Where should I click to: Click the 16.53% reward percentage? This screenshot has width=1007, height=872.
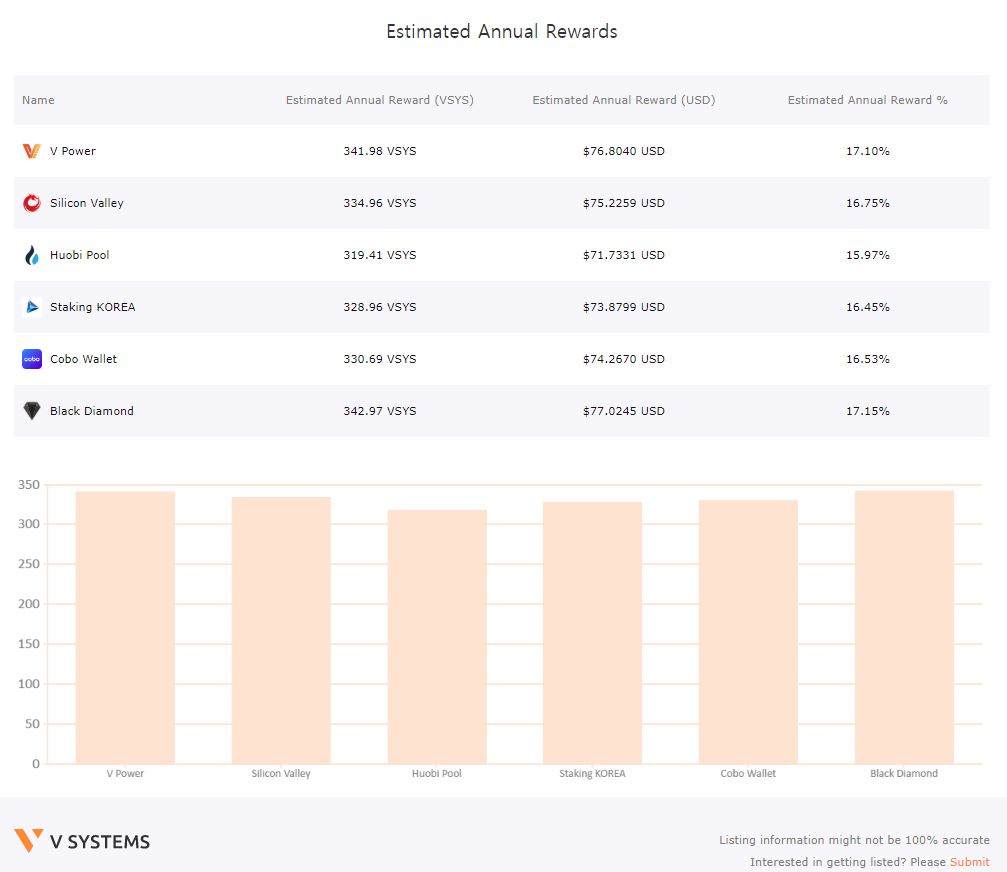868,359
